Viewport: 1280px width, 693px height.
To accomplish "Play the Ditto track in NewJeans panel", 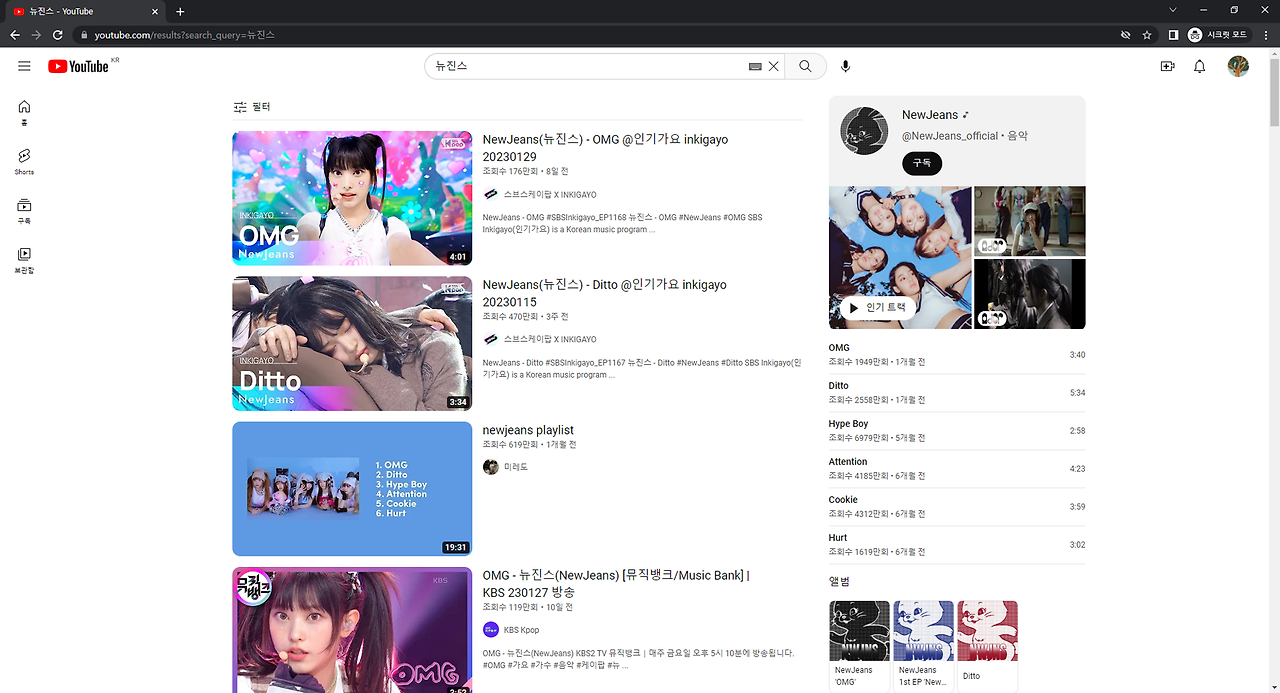I will (x=957, y=393).
